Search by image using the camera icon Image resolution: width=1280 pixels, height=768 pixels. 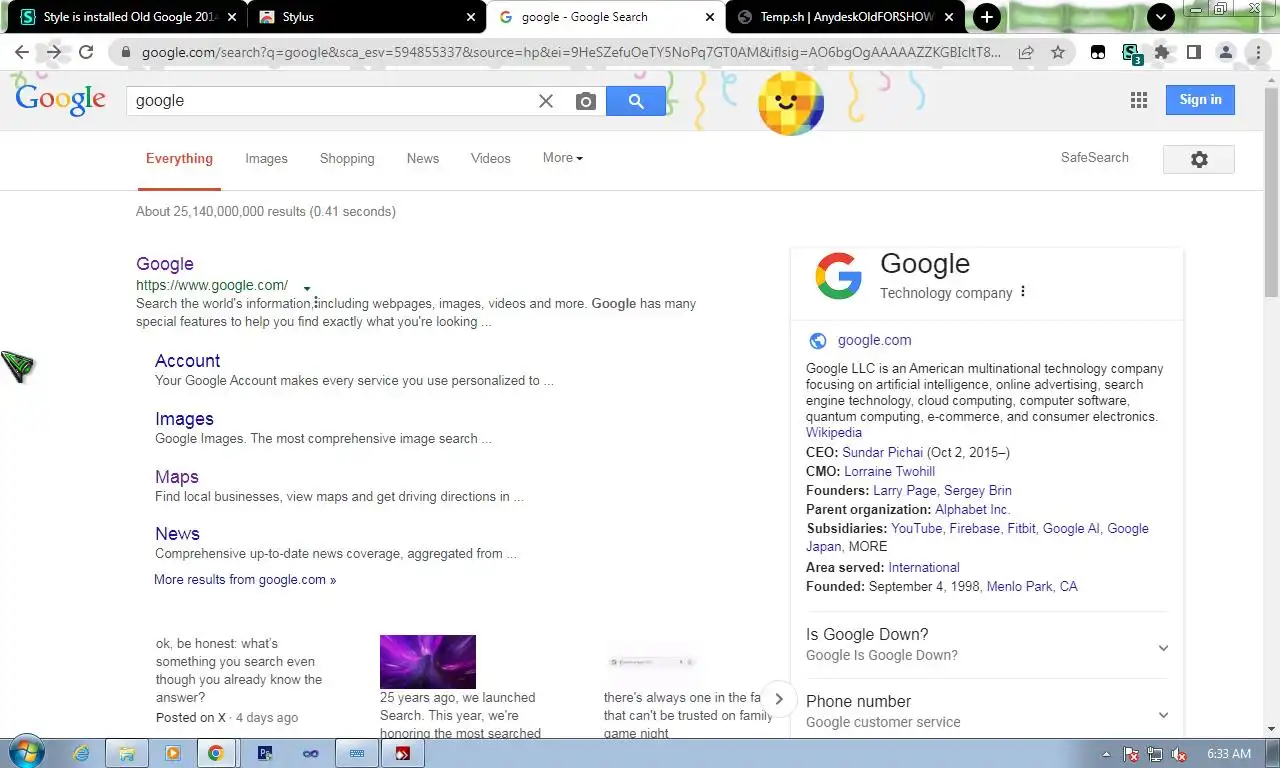(x=586, y=101)
